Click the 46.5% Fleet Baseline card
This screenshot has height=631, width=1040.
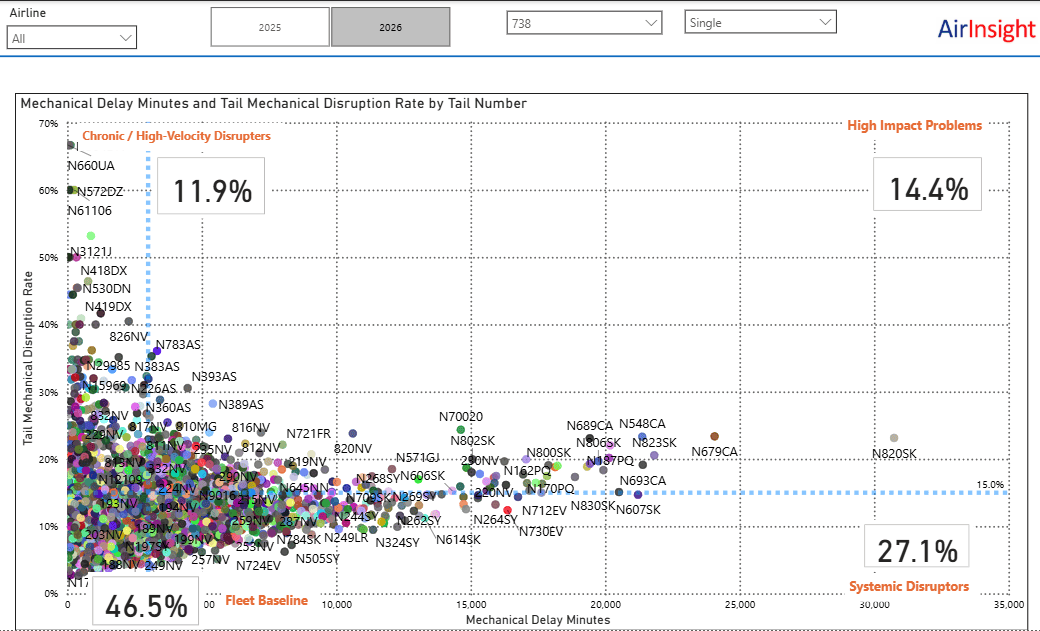[146, 600]
